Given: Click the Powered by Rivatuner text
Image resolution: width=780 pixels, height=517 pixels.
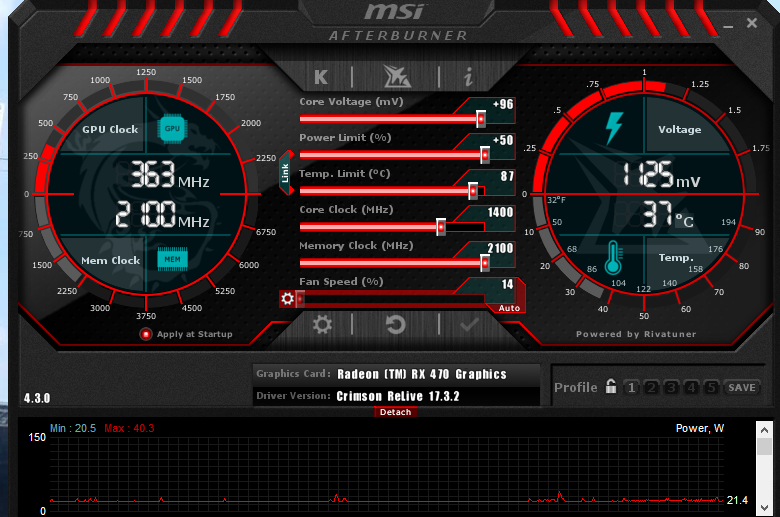Looking at the screenshot, I should coord(636,334).
